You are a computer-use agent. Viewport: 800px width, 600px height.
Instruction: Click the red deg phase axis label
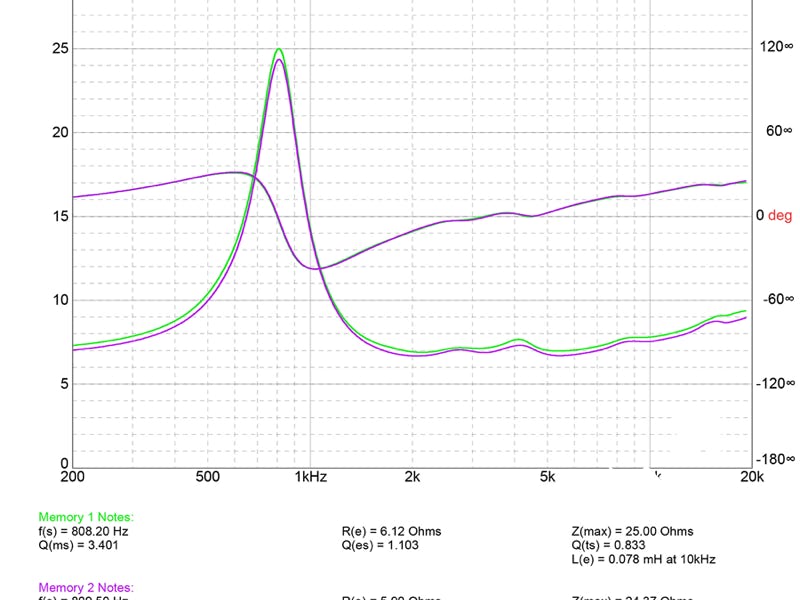(x=780, y=215)
